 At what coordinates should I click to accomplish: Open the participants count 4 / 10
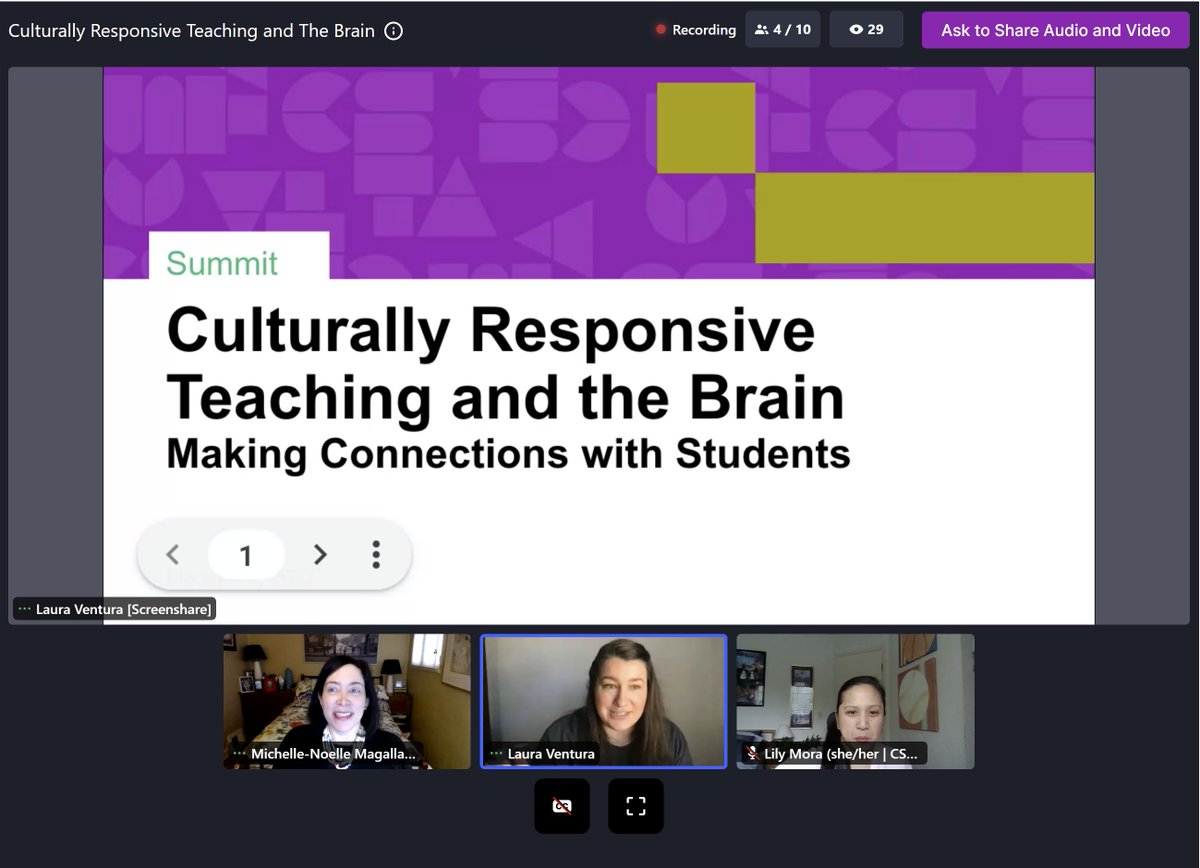(x=783, y=30)
